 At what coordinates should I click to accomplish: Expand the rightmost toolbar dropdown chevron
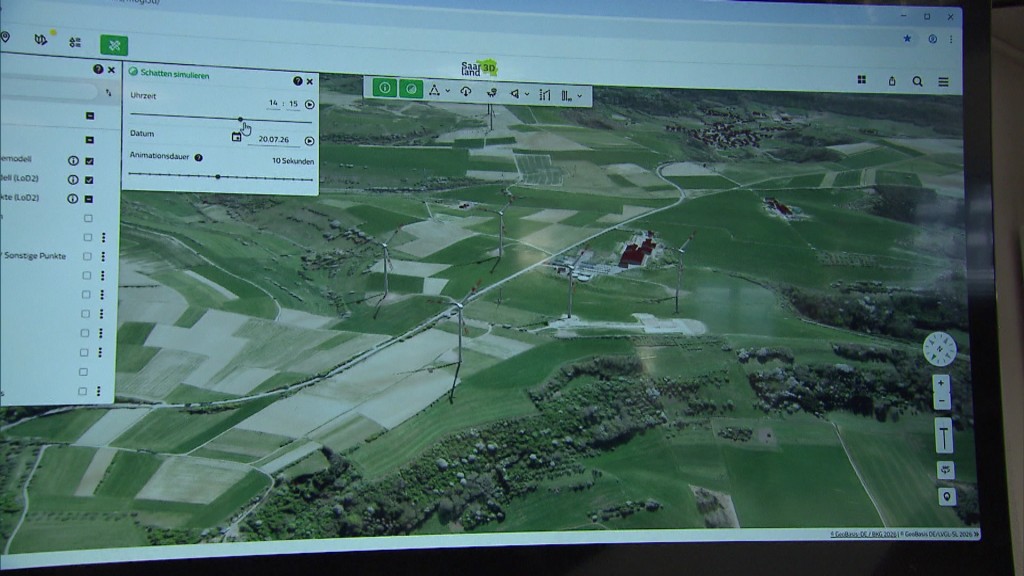(580, 98)
